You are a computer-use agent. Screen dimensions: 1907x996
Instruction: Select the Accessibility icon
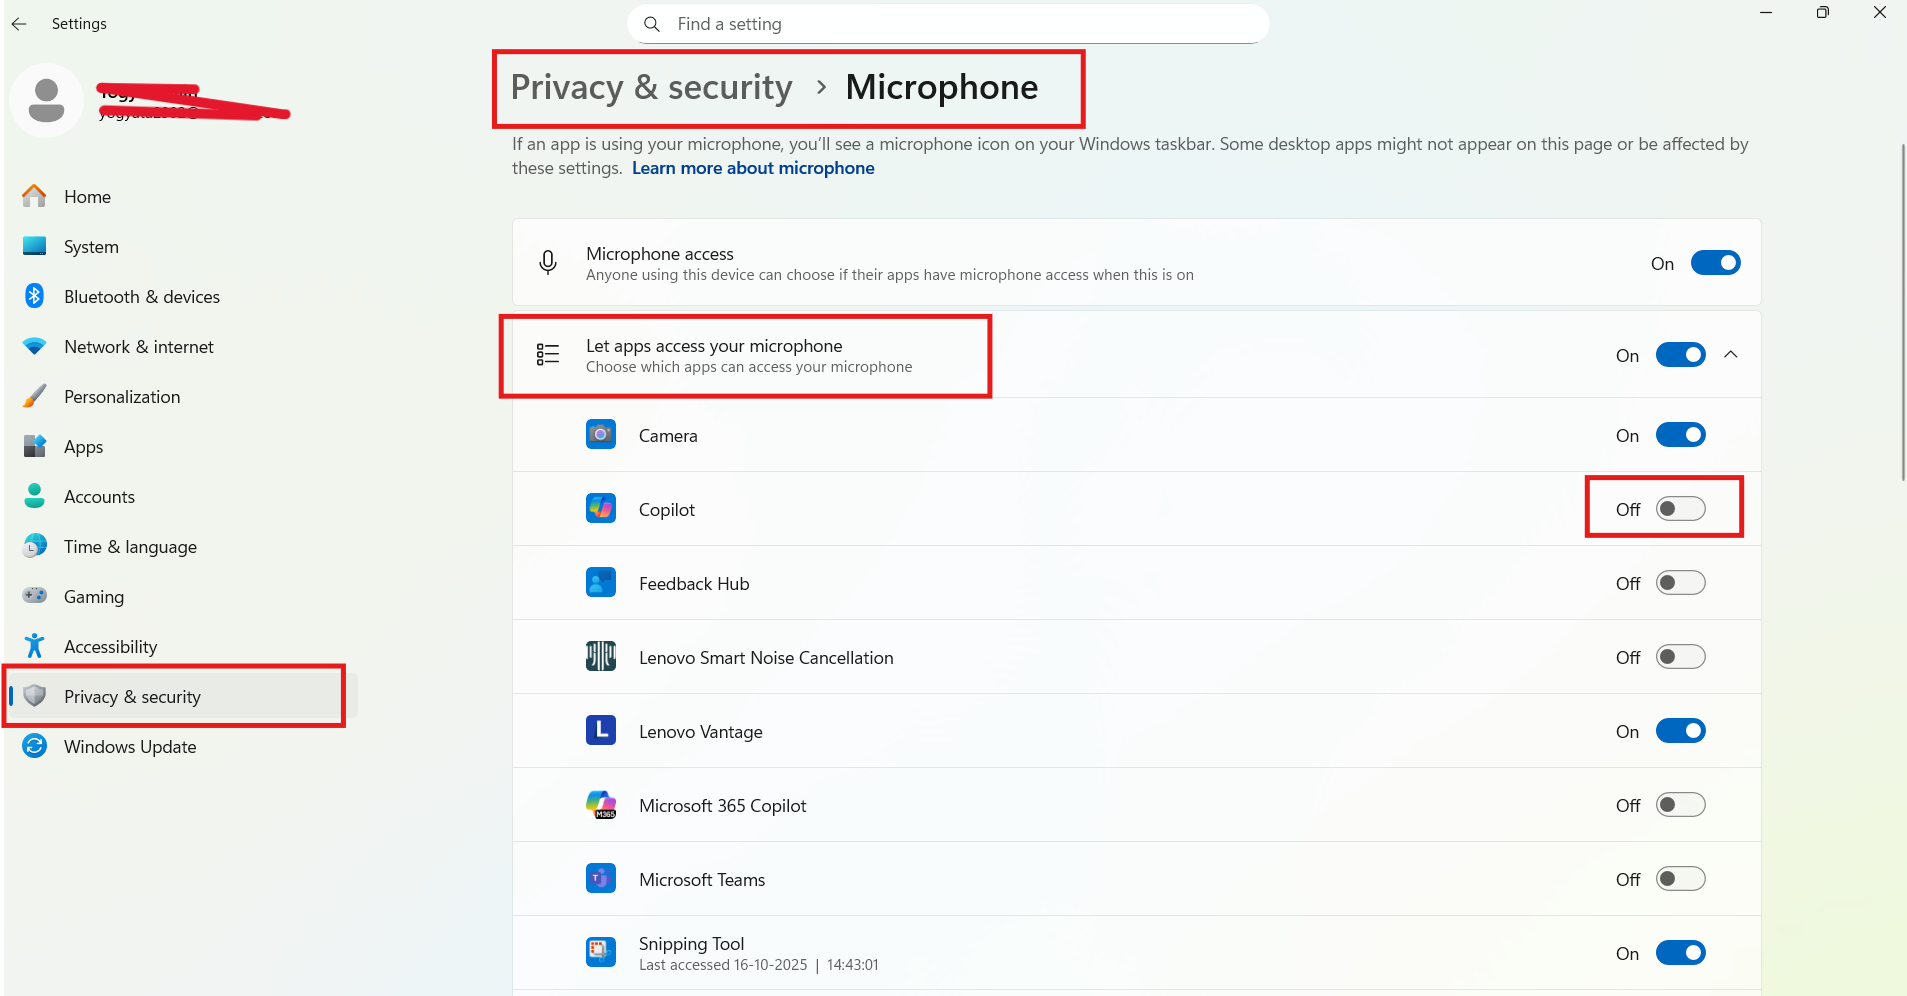pos(34,646)
